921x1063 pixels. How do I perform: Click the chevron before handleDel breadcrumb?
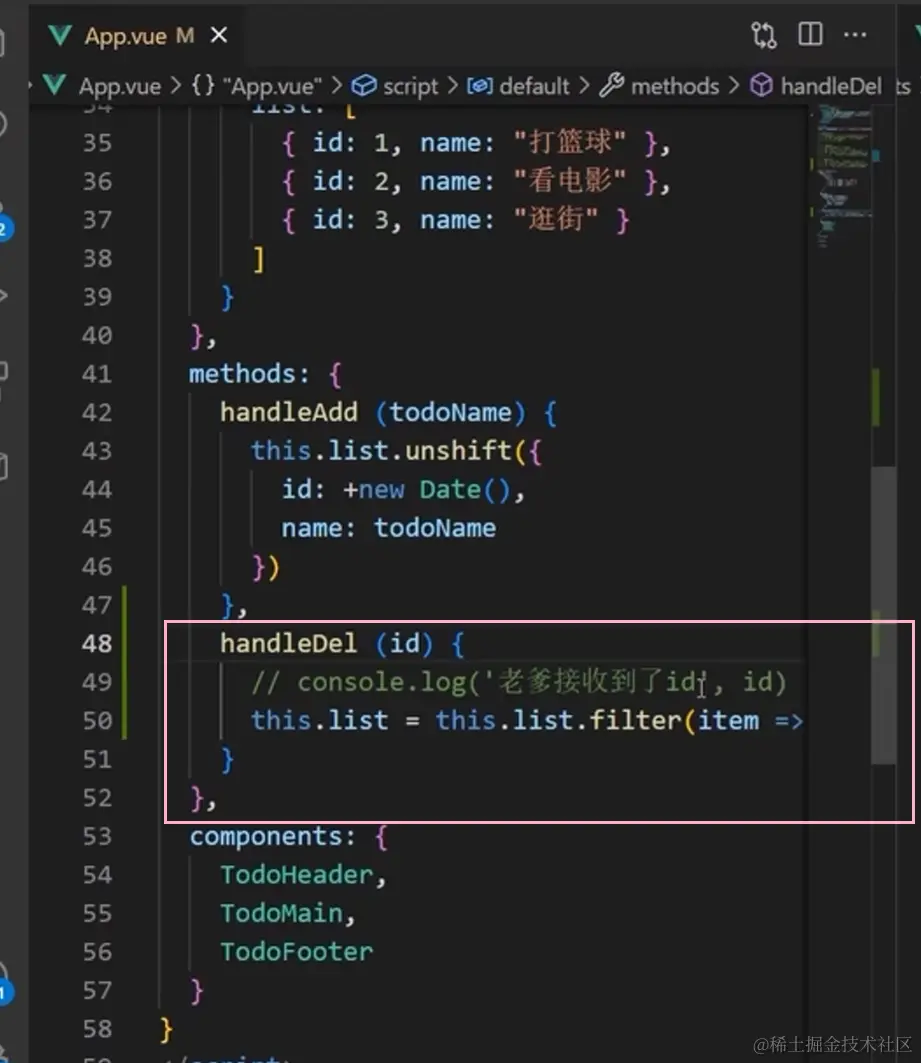[733, 86]
